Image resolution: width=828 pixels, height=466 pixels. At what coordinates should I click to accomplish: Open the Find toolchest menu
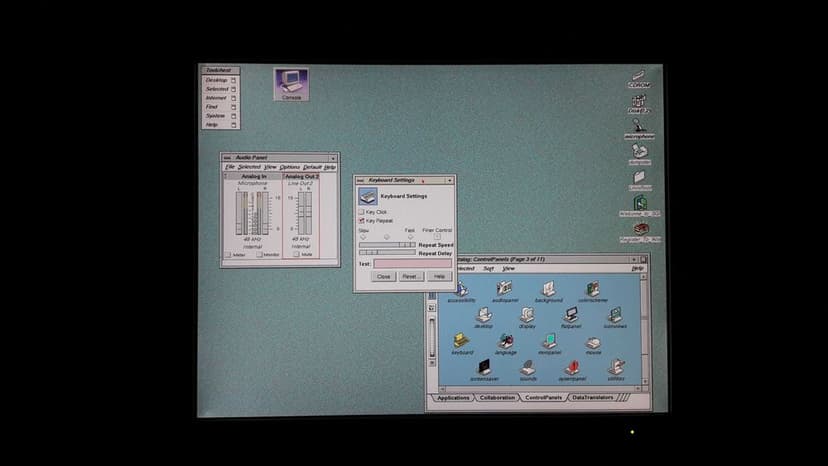pyautogui.click(x=220, y=107)
